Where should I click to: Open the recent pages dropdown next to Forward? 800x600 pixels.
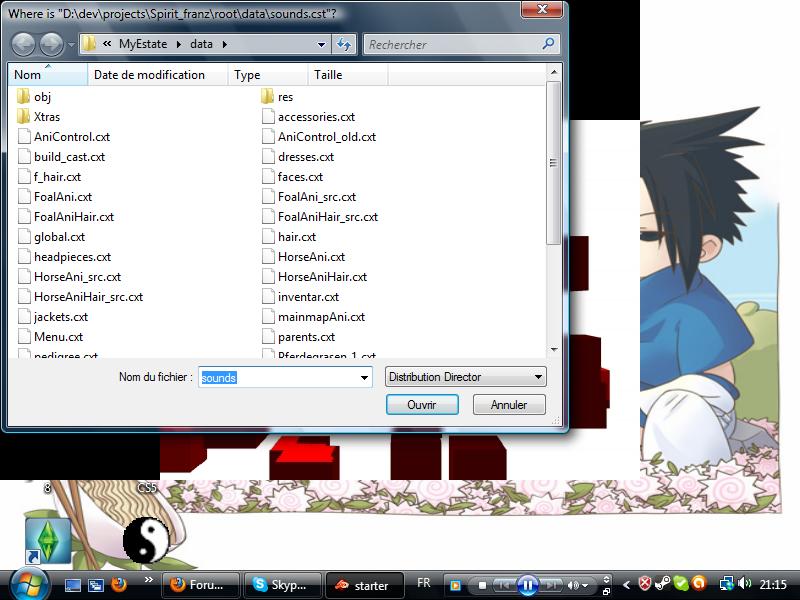[71, 45]
